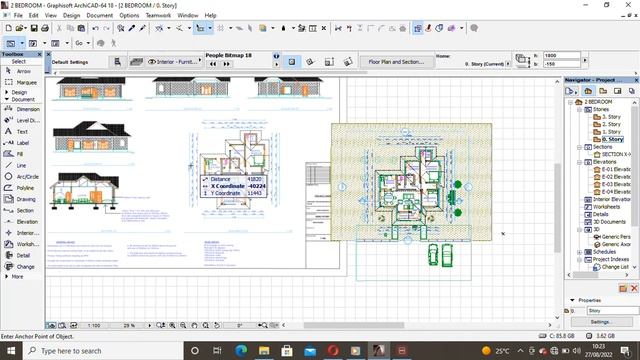Open the Design menu
Screen dimensions: 640x360
tap(71, 15)
